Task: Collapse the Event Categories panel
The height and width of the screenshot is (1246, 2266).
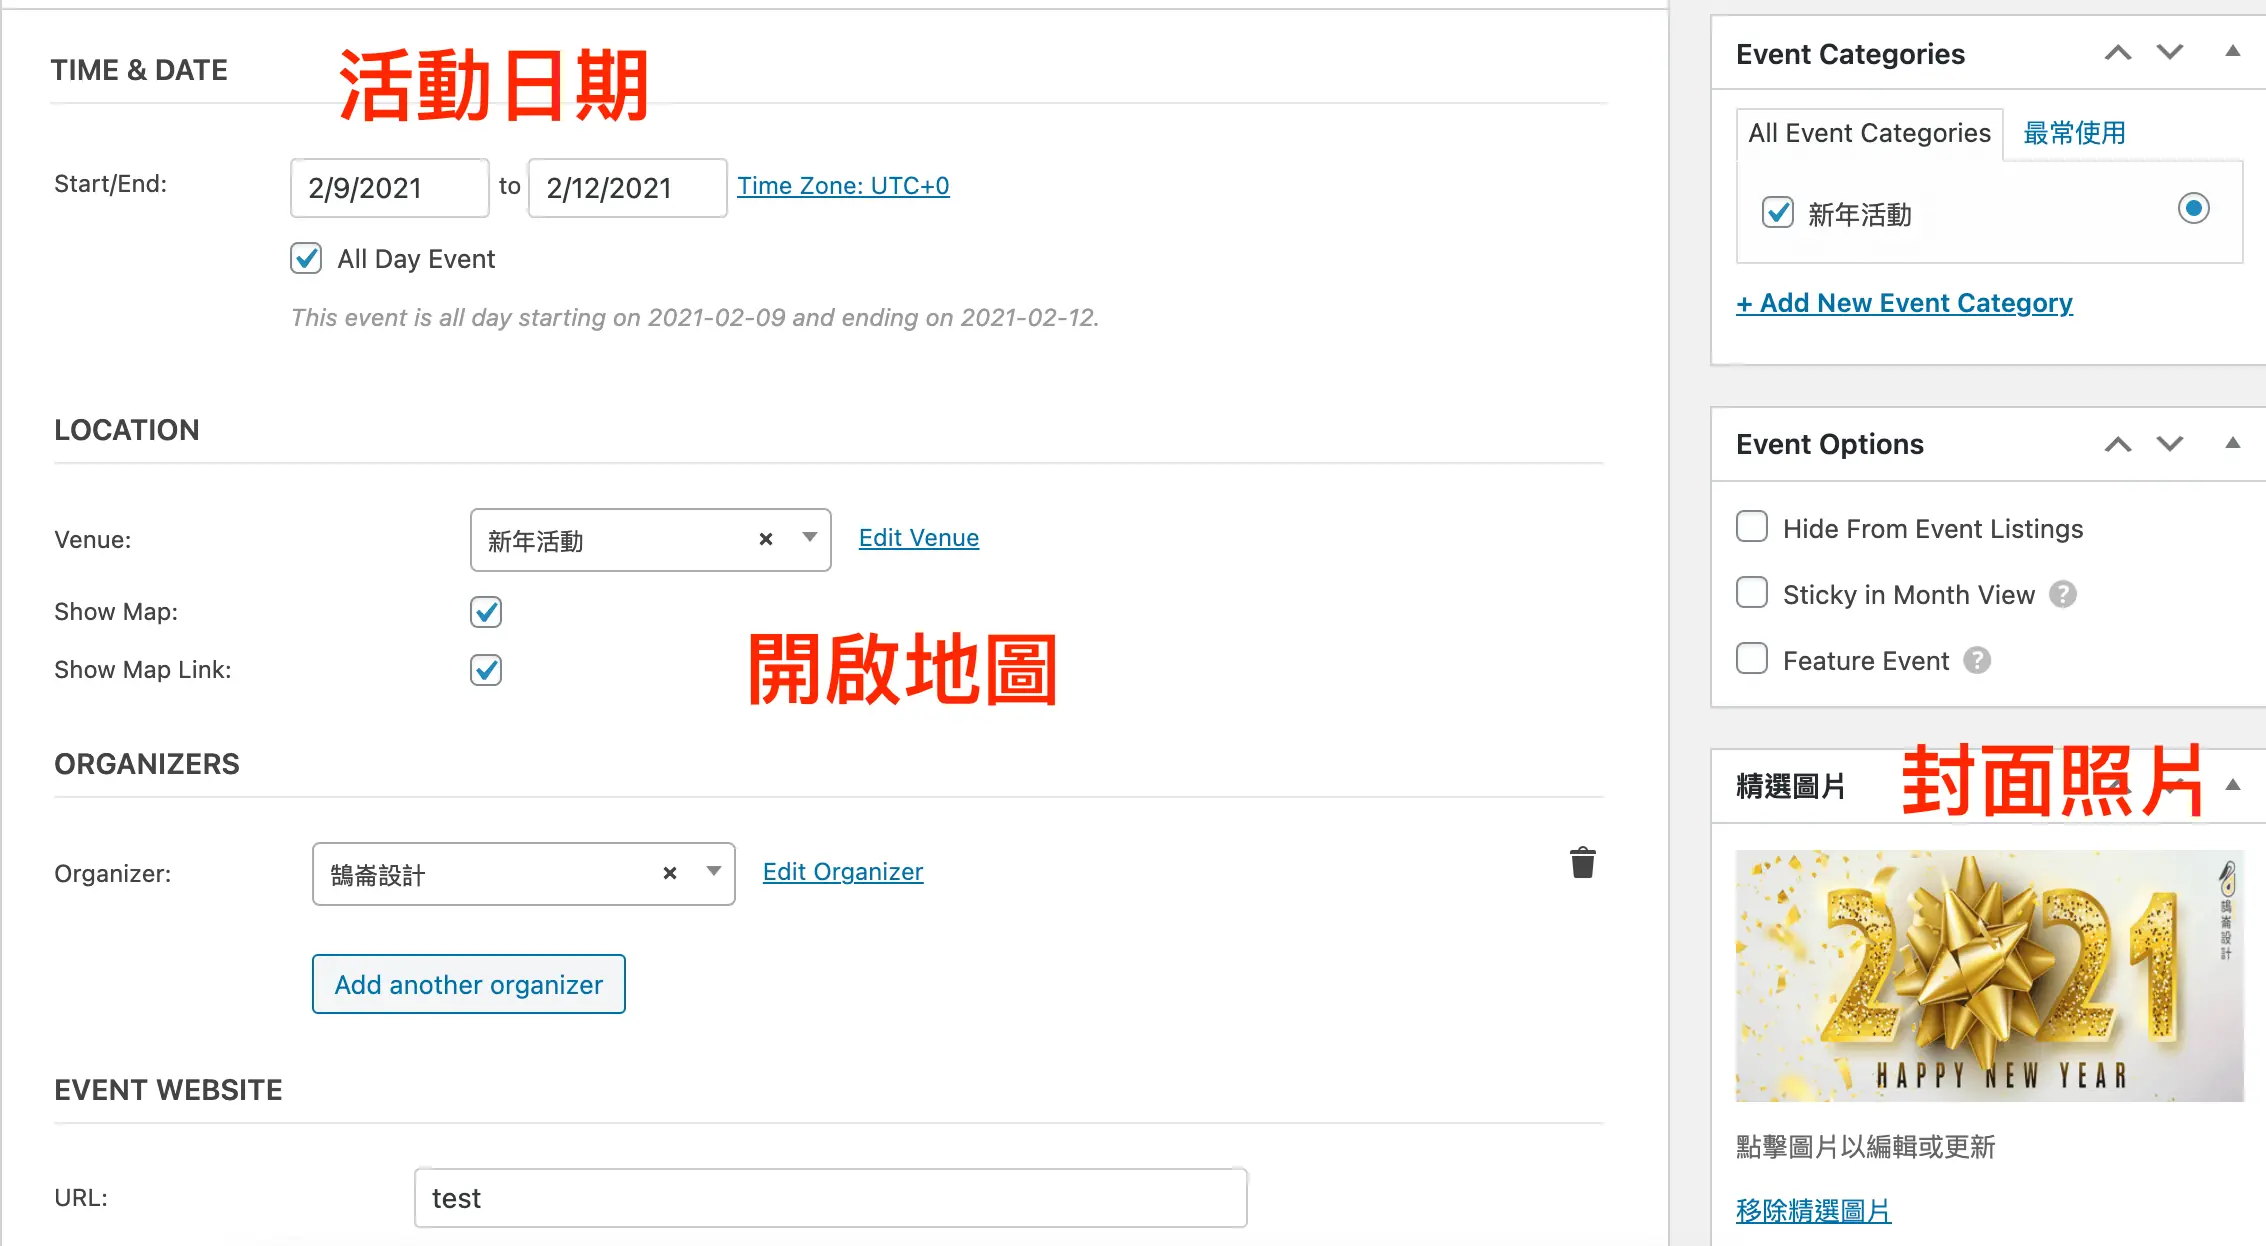Action: pyautogui.click(x=2232, y=52)
